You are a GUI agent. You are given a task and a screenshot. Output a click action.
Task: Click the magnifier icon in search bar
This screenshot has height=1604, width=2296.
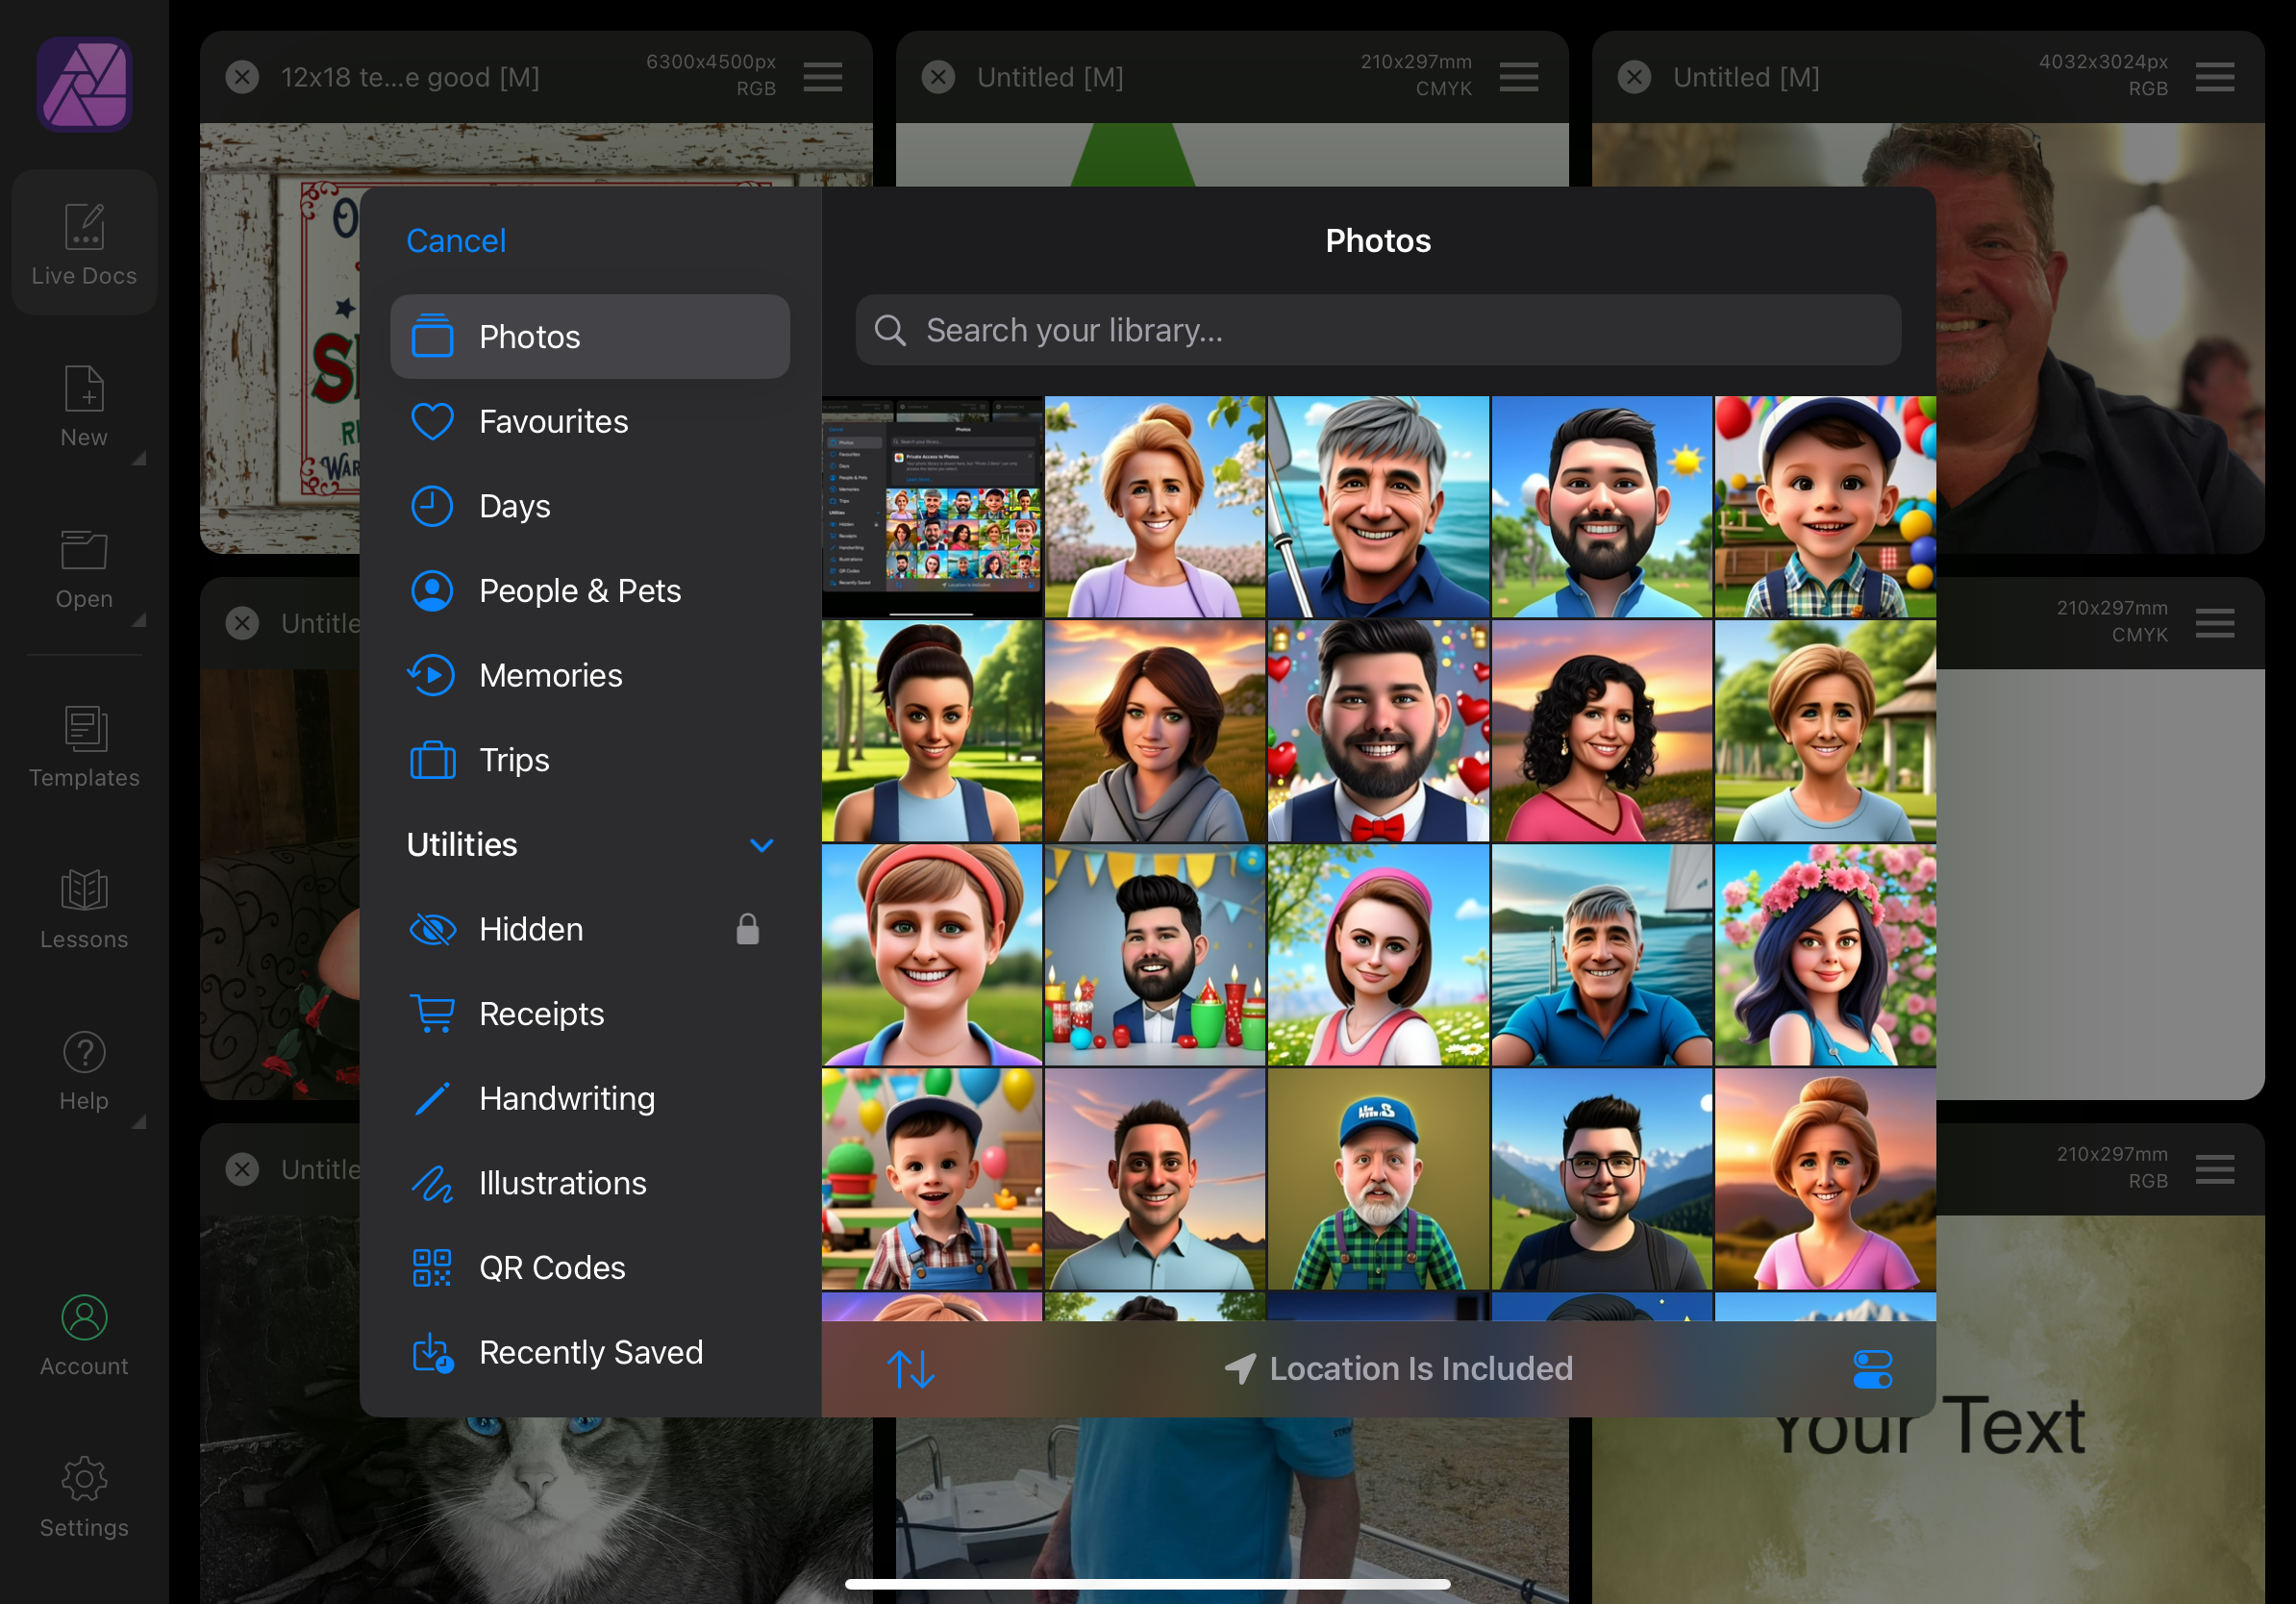coord(890,330)
